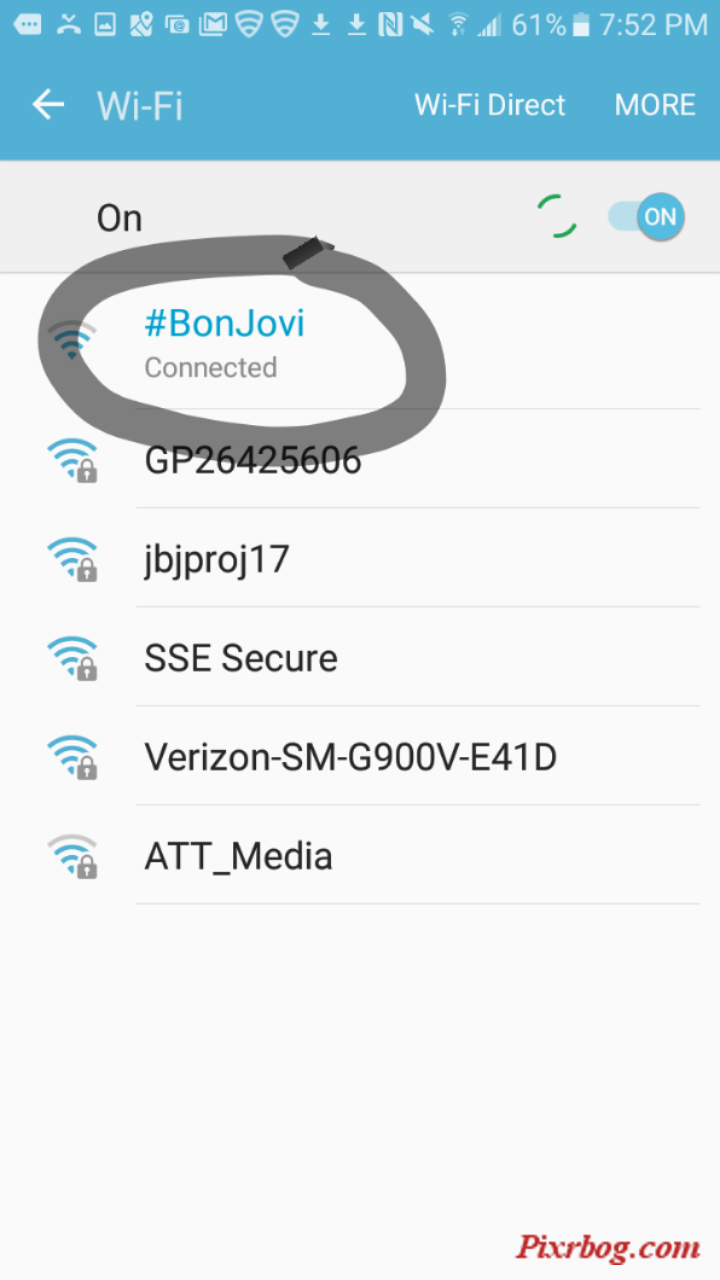Tap the locked Wi-Fi icon beside jbjproj17
Viewport: 720px width, 1280px height.
(x=72, y=559)
